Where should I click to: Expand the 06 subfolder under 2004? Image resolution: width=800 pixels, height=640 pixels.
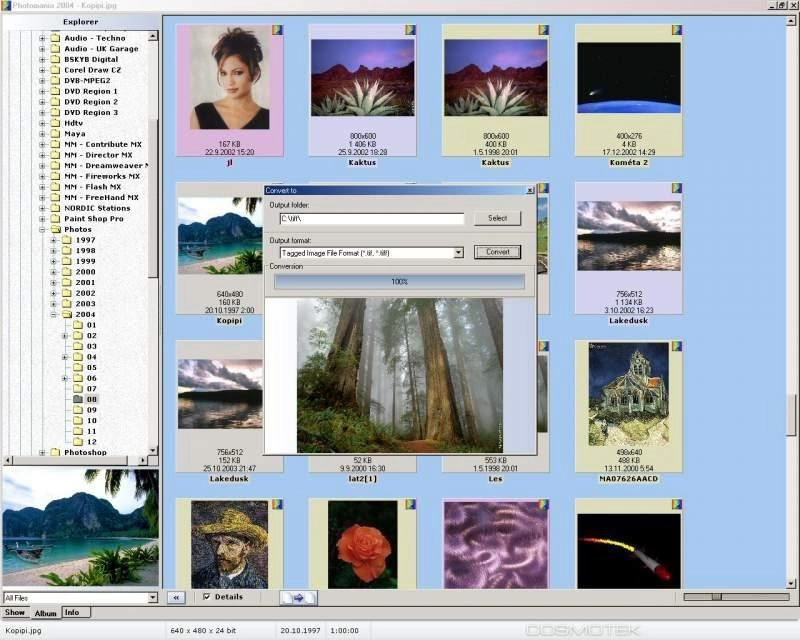[x=65, y=378]
